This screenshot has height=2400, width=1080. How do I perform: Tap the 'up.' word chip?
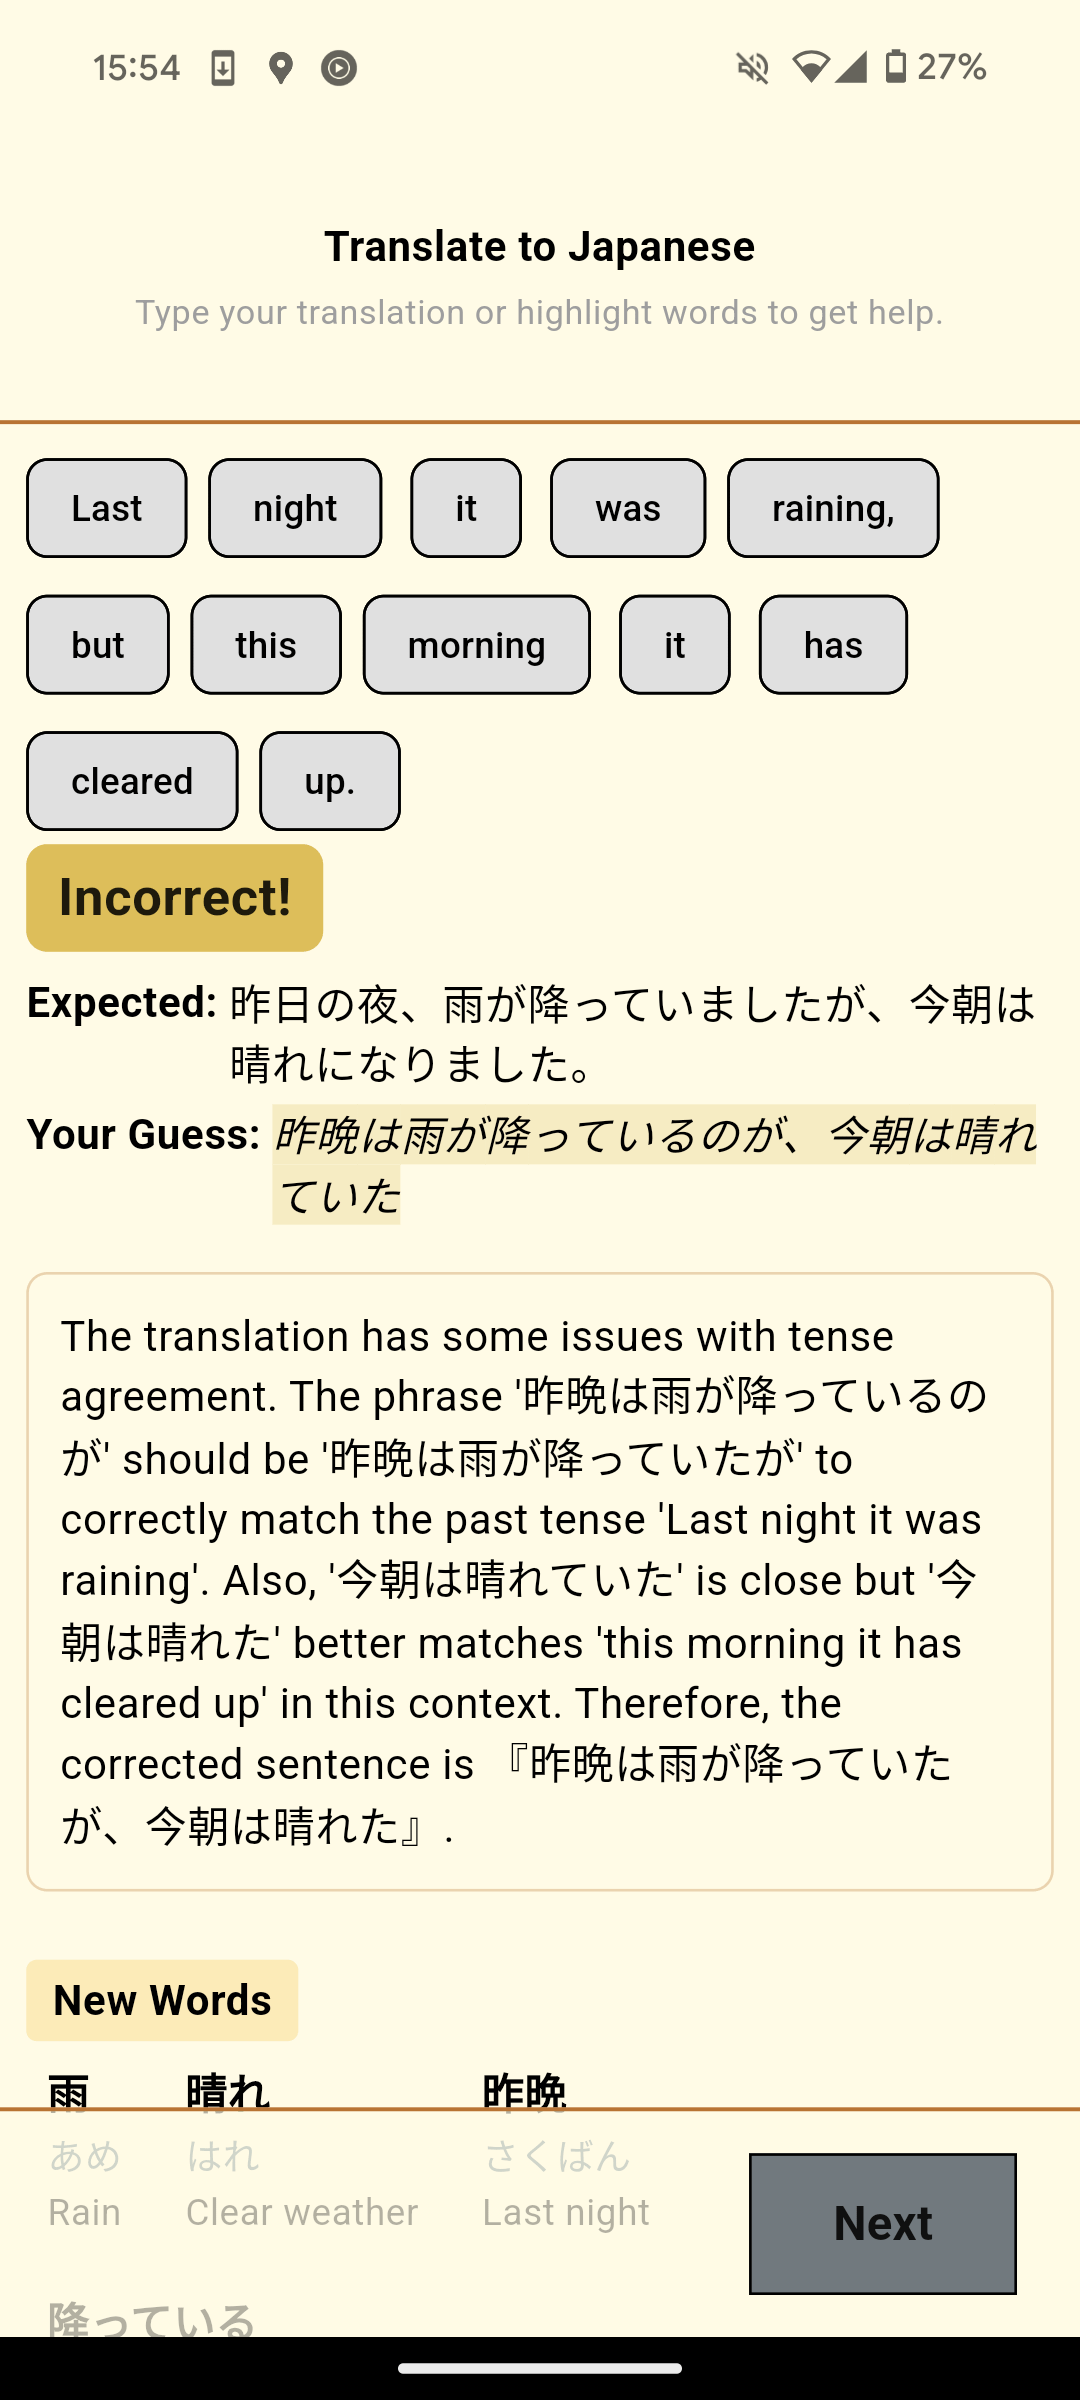tap(330, 781)
